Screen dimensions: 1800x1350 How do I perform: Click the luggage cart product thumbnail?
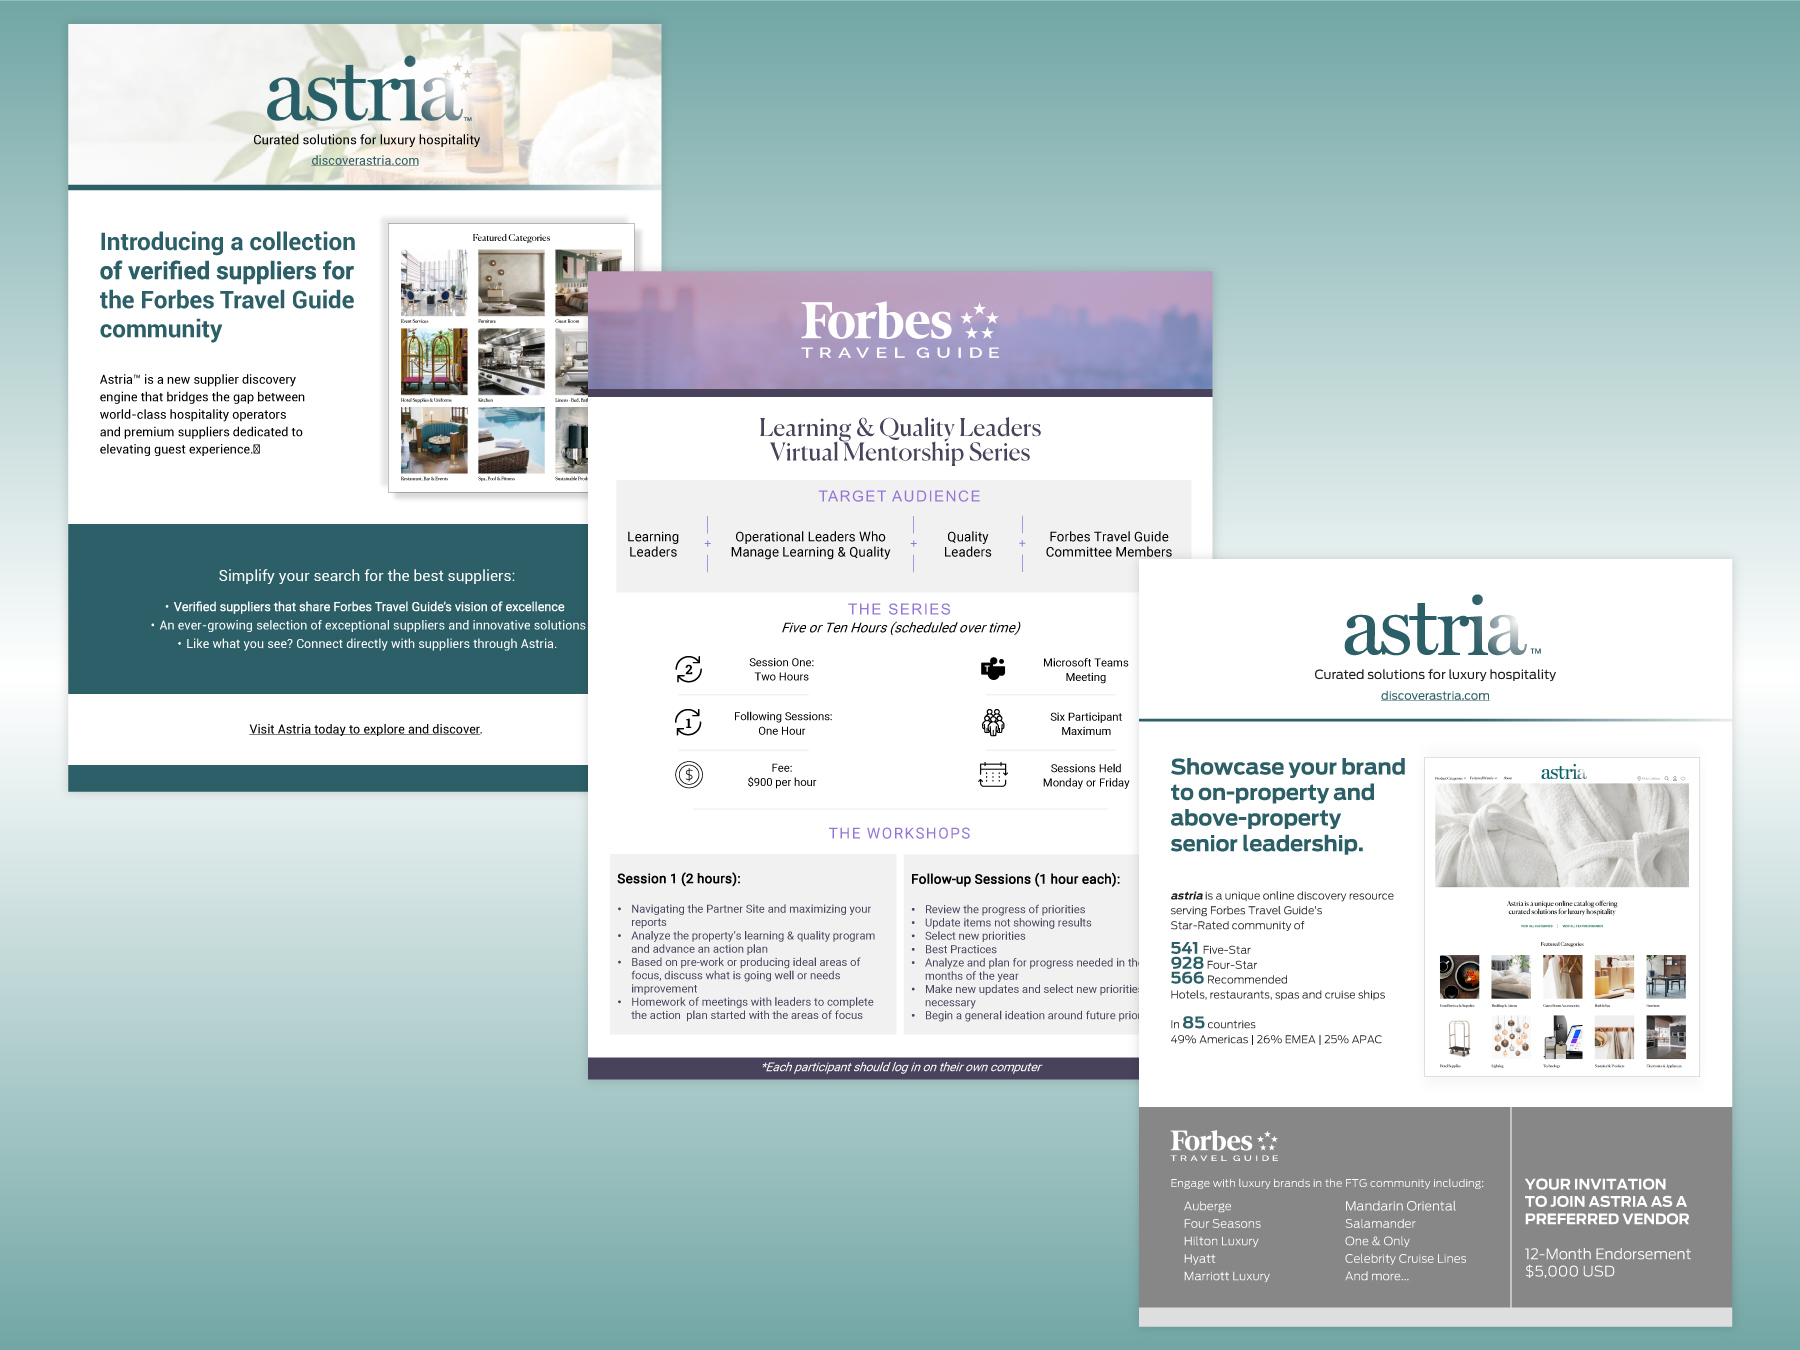coord(1458,1038)
